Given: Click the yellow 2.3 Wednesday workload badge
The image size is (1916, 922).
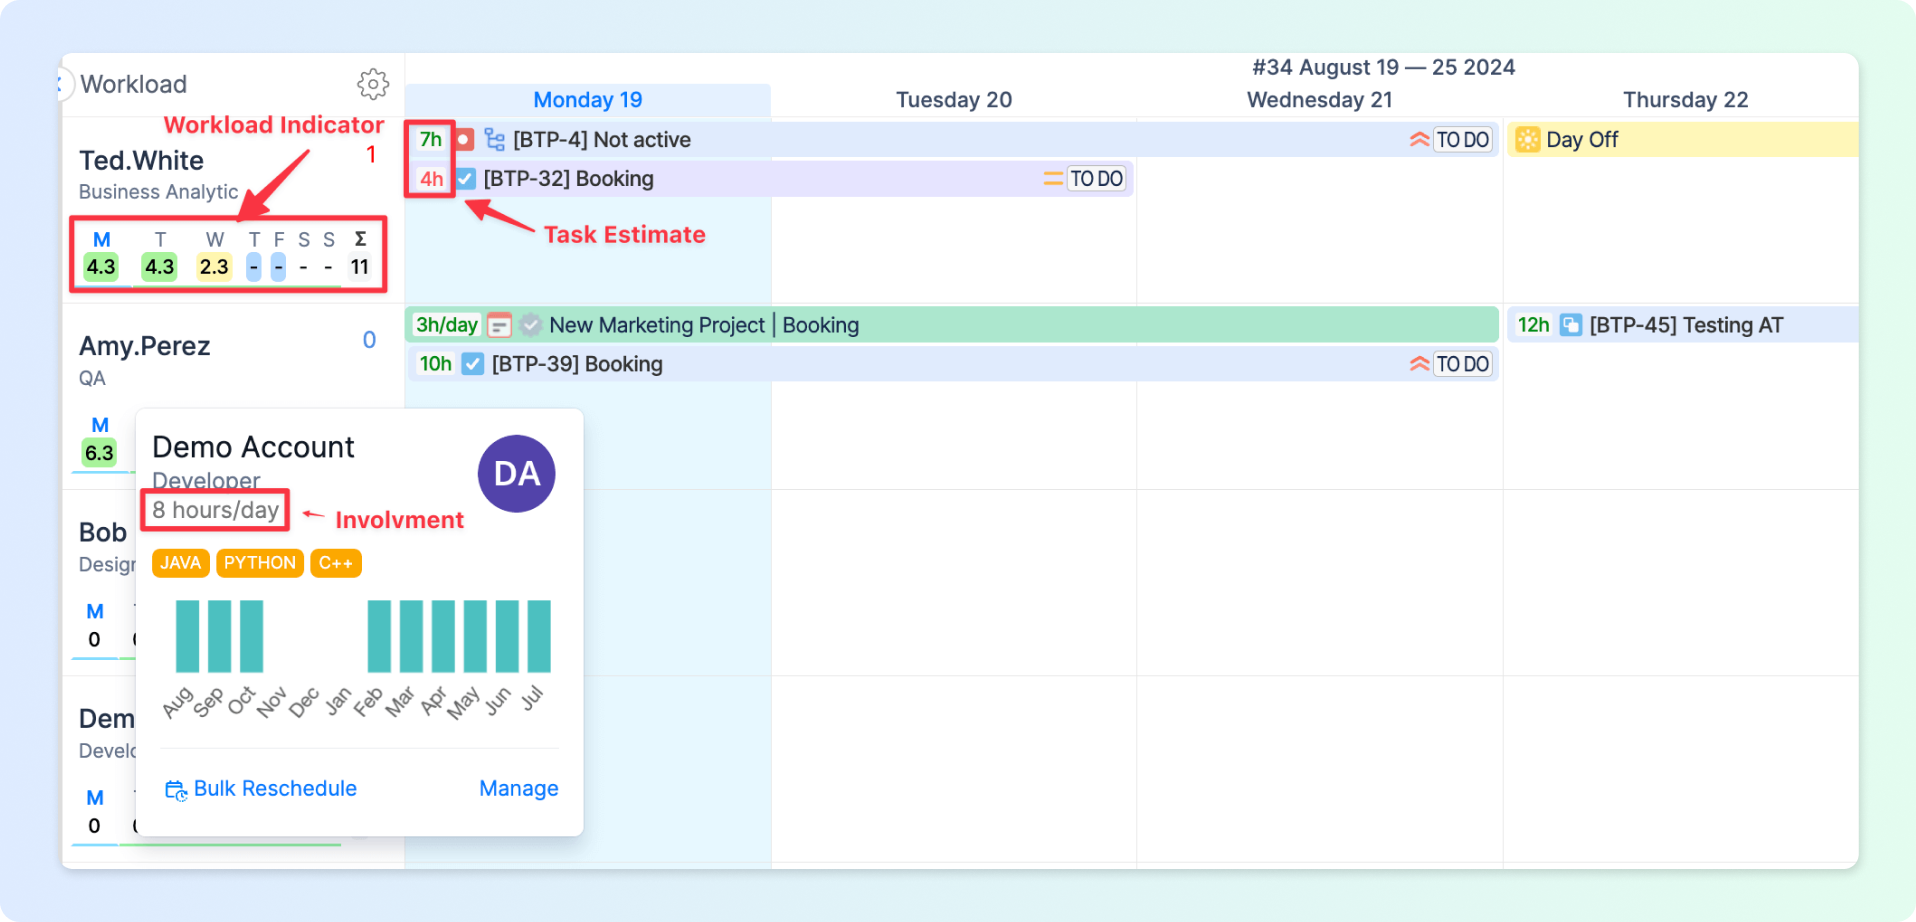Looking at the screenshot, I should [x=214, y=267].
